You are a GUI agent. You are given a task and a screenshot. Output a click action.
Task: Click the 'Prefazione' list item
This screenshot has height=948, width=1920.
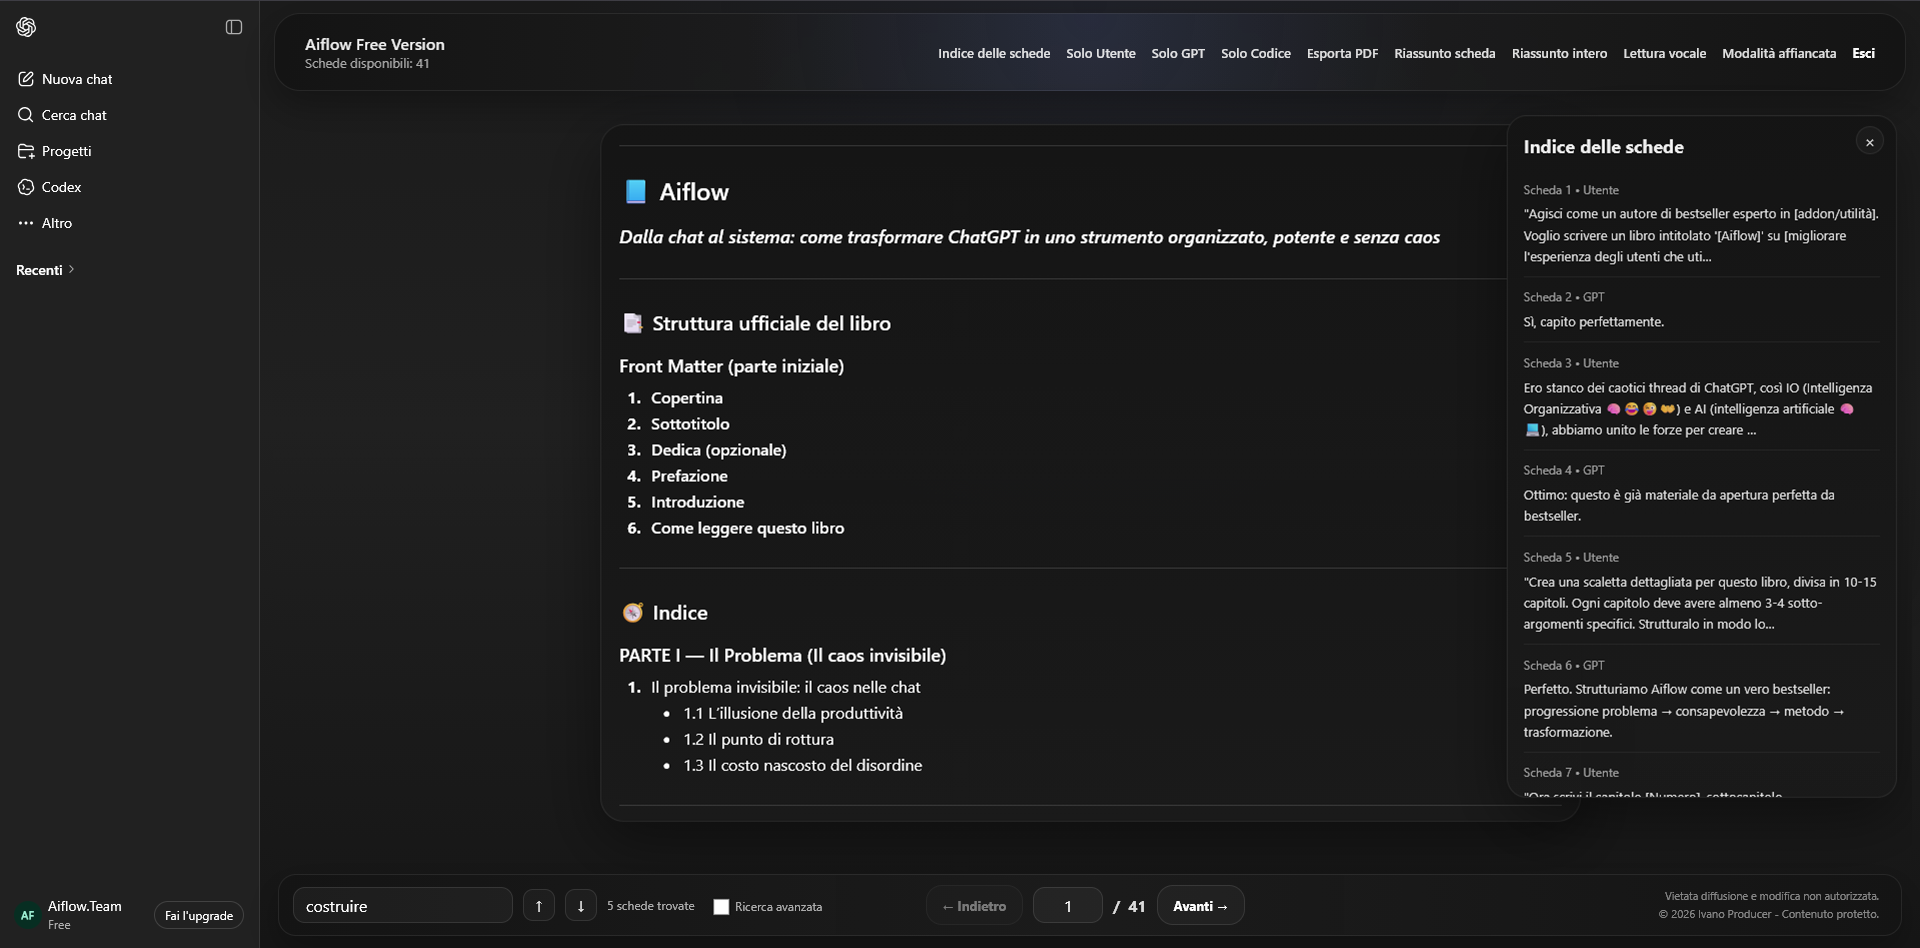click(689, 476)
